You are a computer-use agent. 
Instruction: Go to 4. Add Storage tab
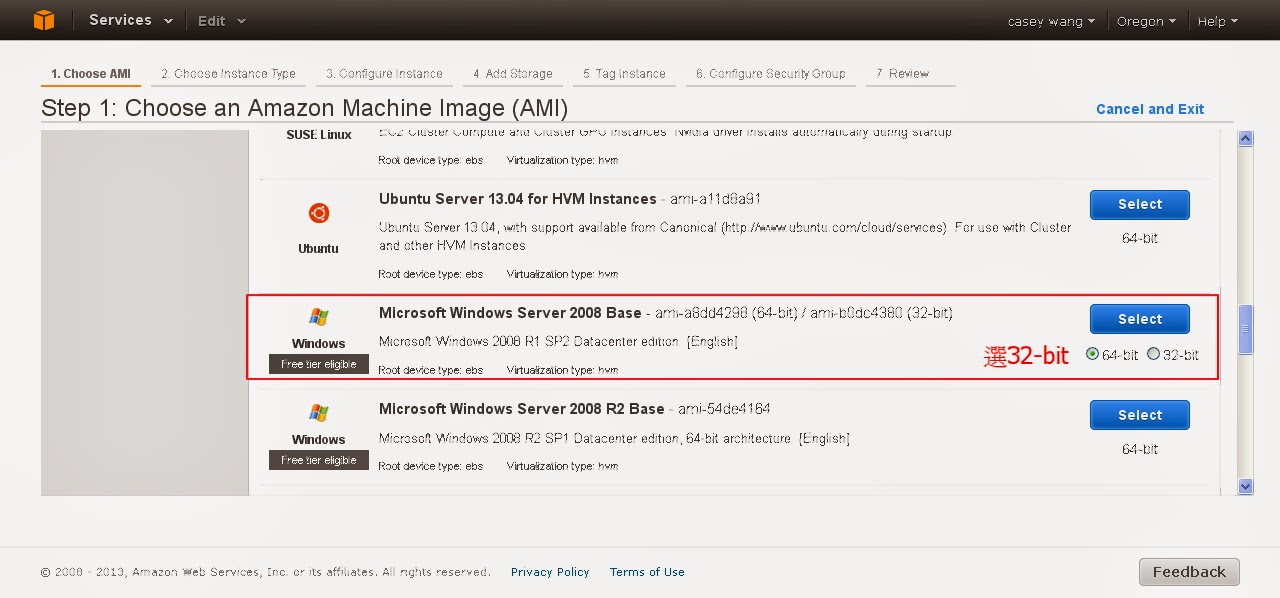(512, 74)
